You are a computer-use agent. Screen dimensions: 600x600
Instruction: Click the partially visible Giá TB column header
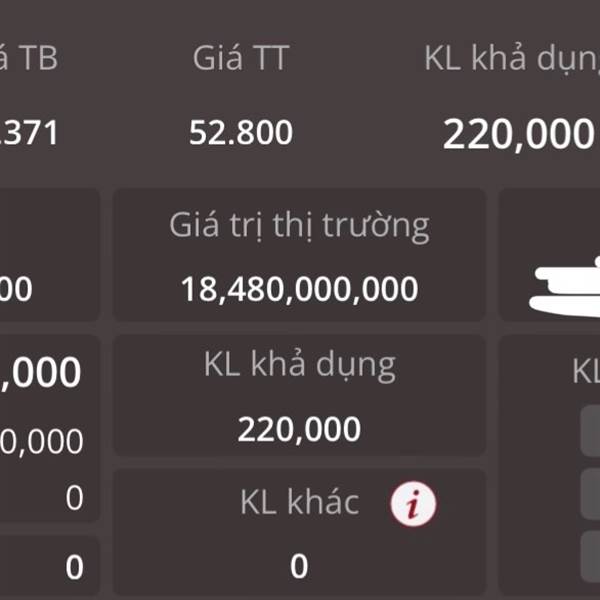29,58
